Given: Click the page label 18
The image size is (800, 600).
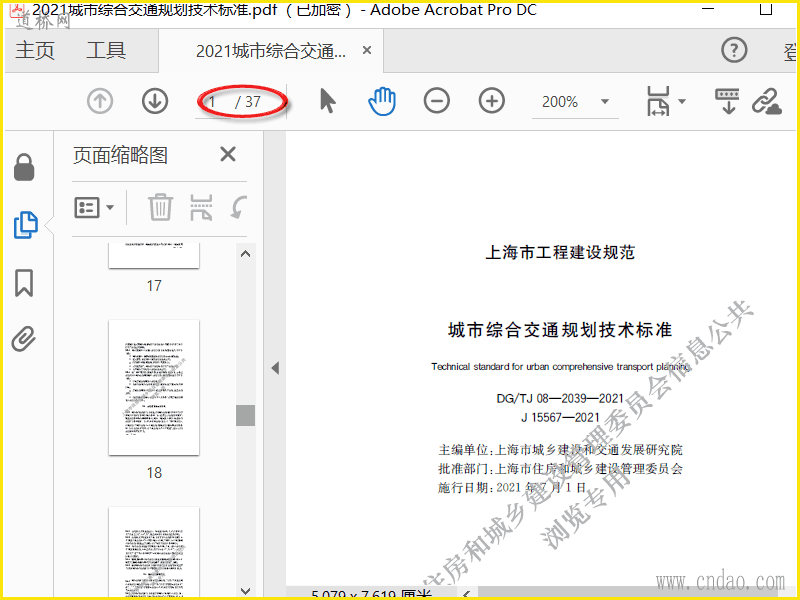Looking at the screenshot, I should click(154, 473).
